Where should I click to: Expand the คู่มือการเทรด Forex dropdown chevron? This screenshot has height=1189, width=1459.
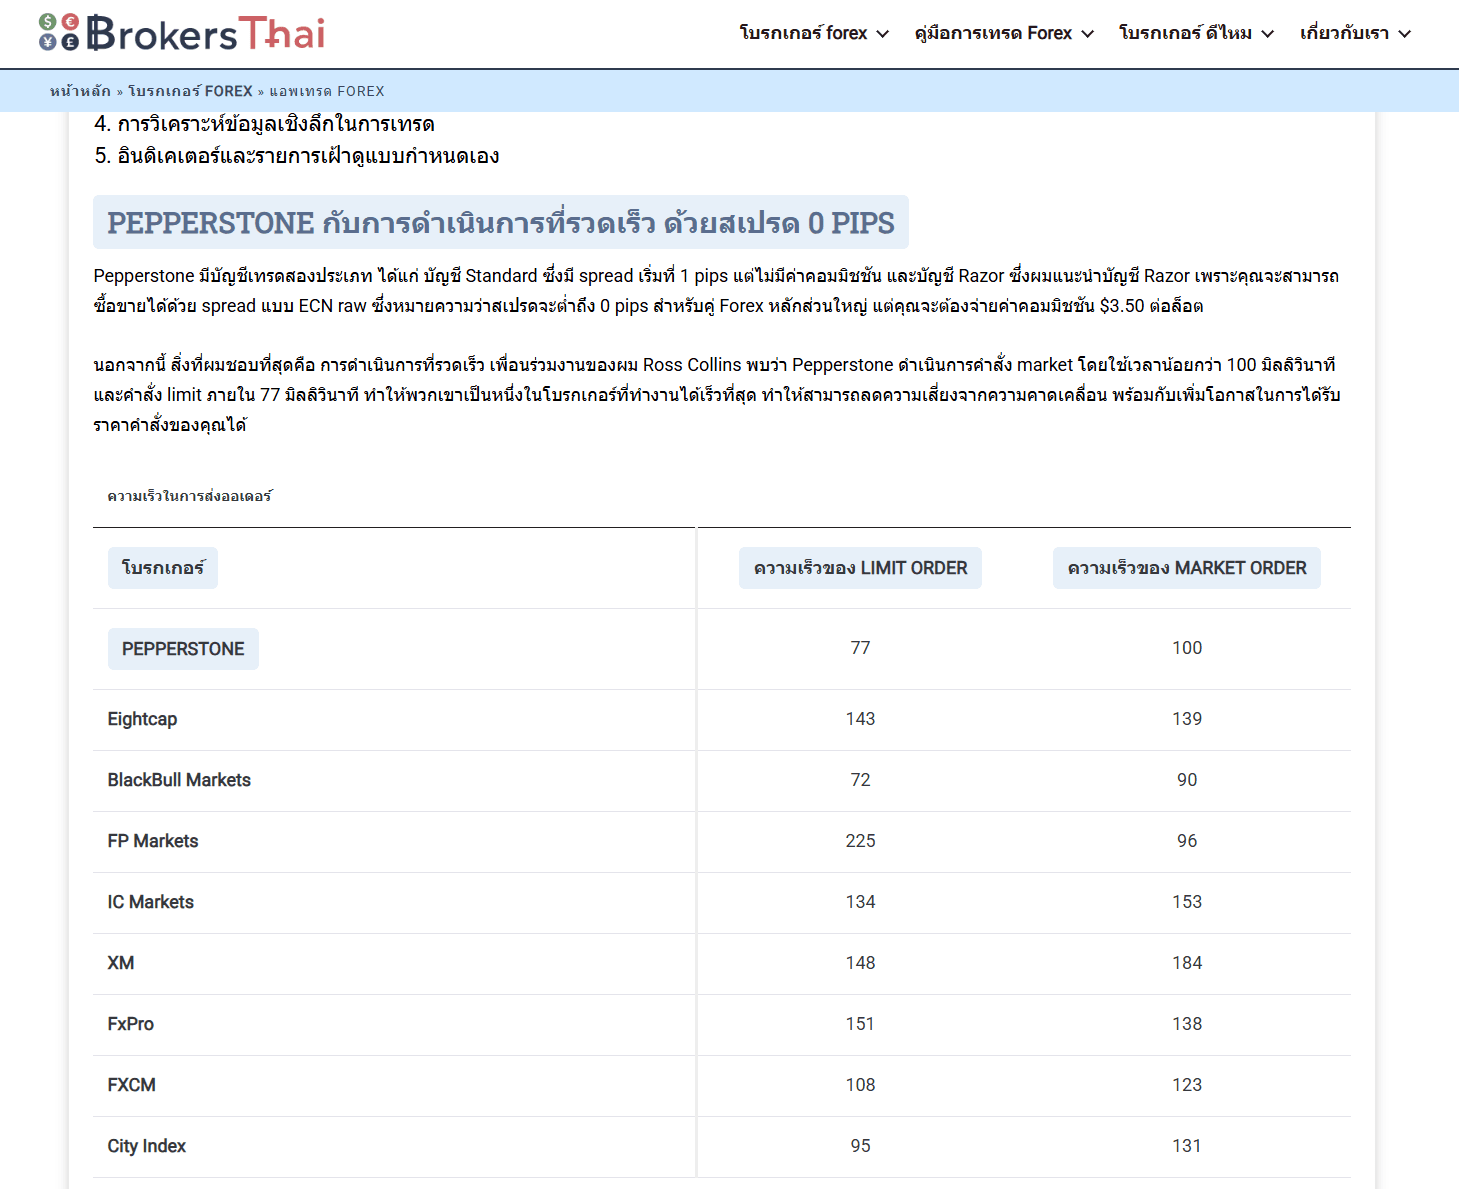pos(1087,34)
